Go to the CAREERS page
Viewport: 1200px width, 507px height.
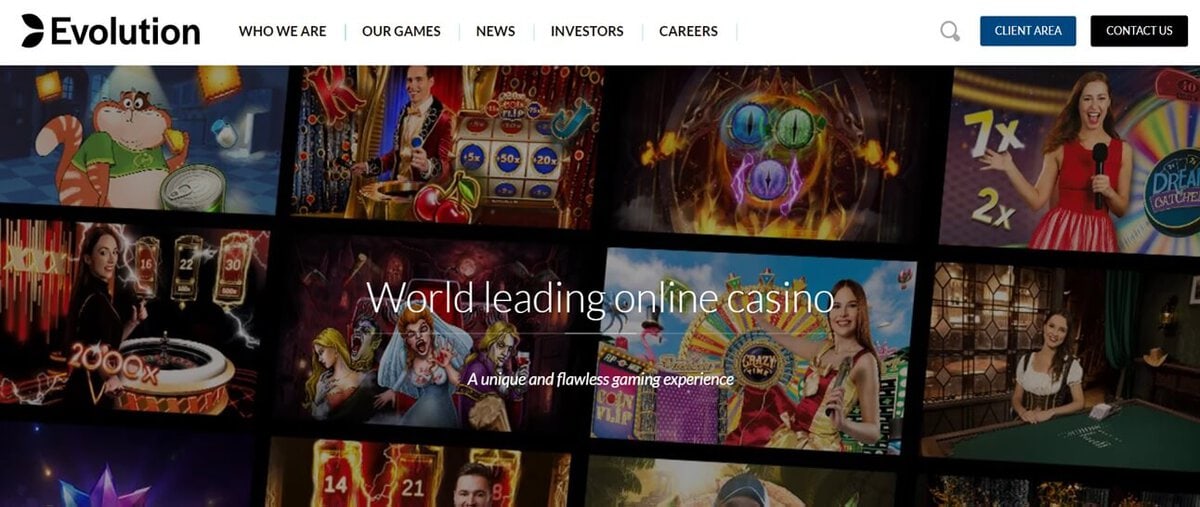click(x=688, y=31)
